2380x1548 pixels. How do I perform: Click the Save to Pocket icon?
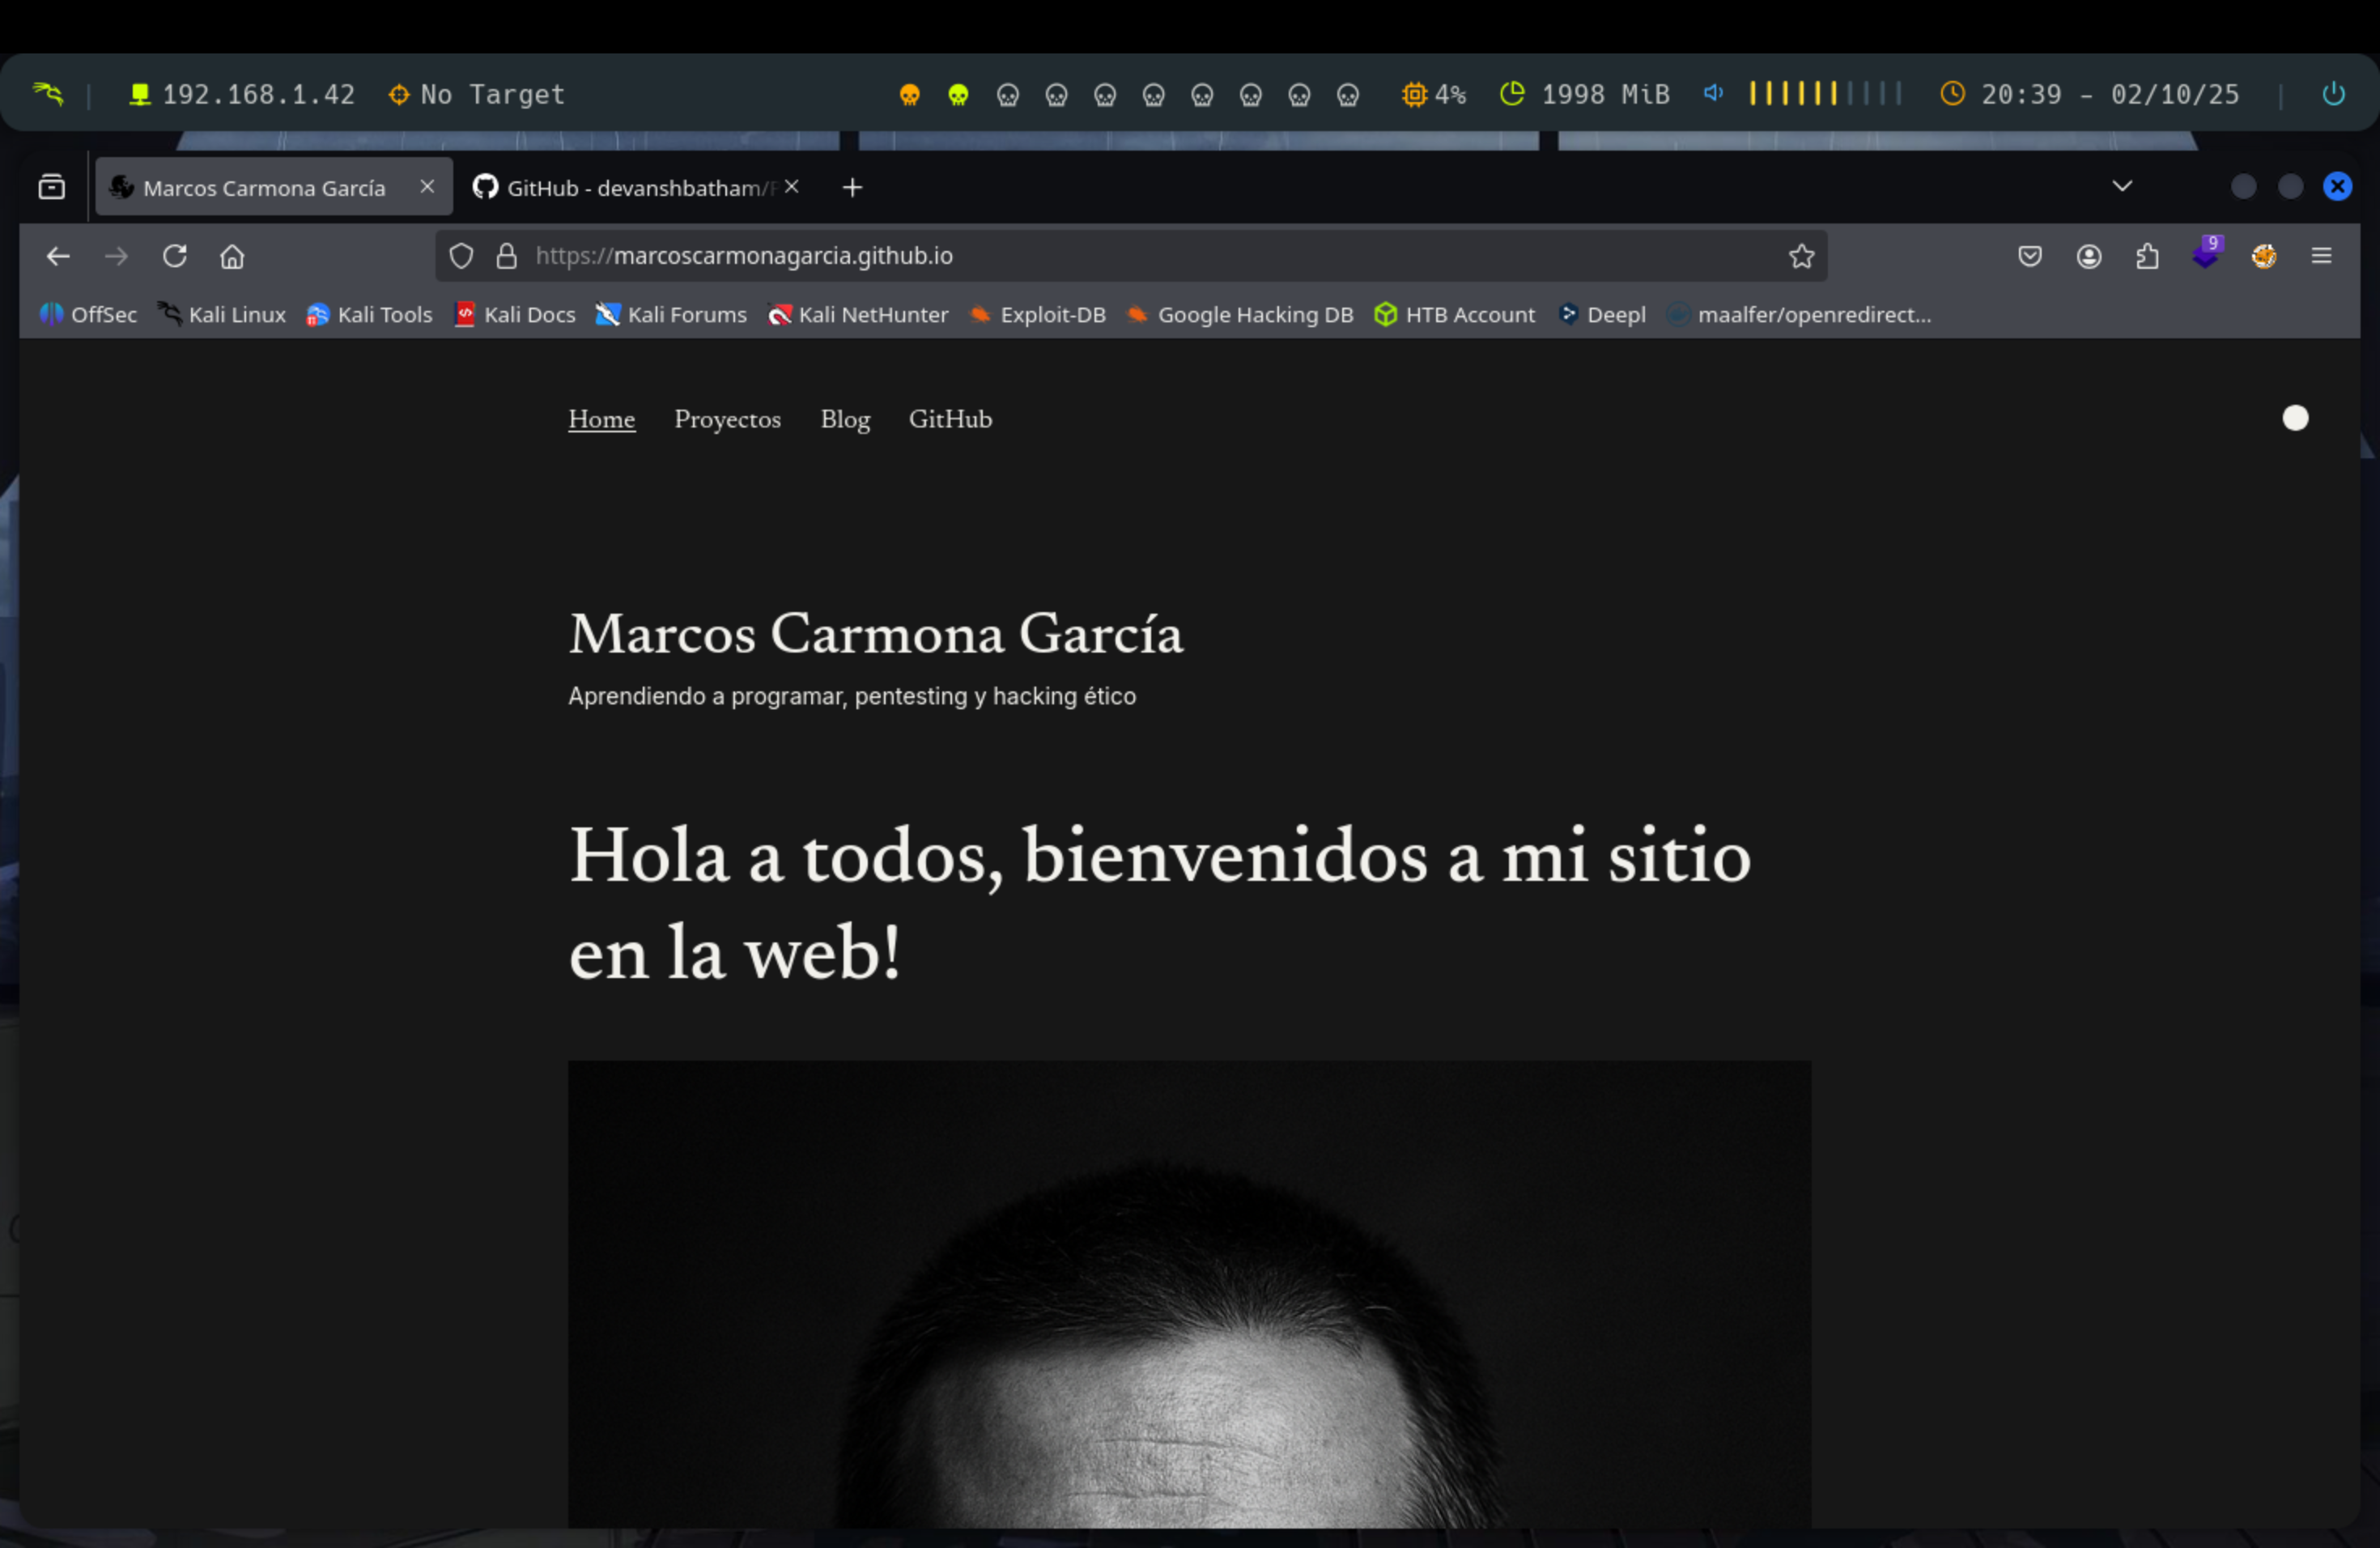pyautogui.click(x=2029, y=256)
